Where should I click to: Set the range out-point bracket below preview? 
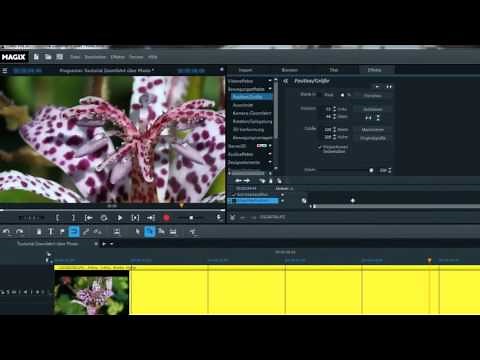click(x=73, y=218)
